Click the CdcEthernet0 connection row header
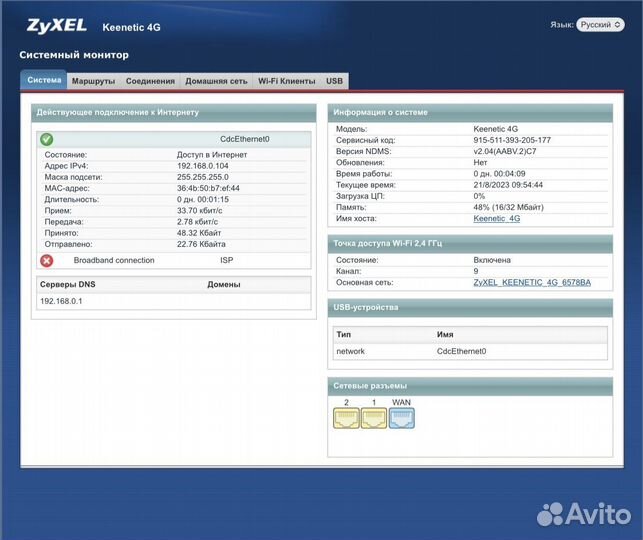The height and width of the screenshot is (540, 643). point(244,139)
